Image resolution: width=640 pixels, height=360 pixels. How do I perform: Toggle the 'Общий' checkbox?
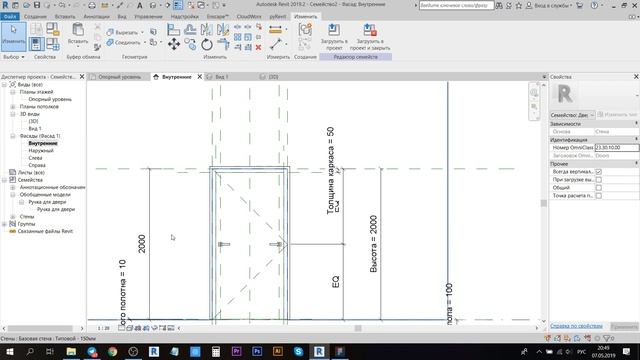[x=598, y=188]
